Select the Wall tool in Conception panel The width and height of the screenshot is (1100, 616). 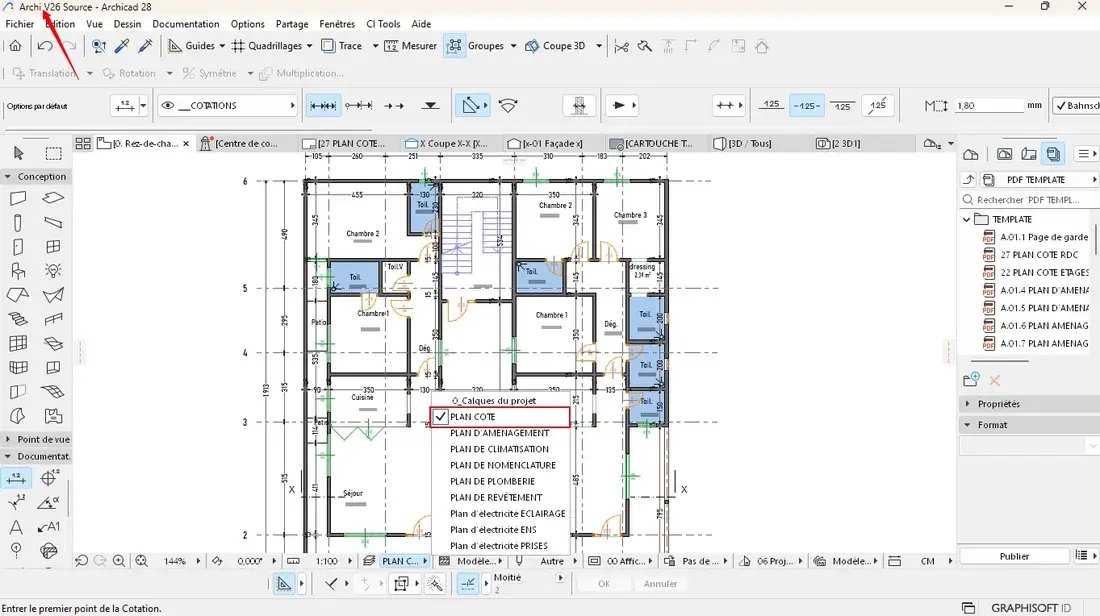[18, 199]
